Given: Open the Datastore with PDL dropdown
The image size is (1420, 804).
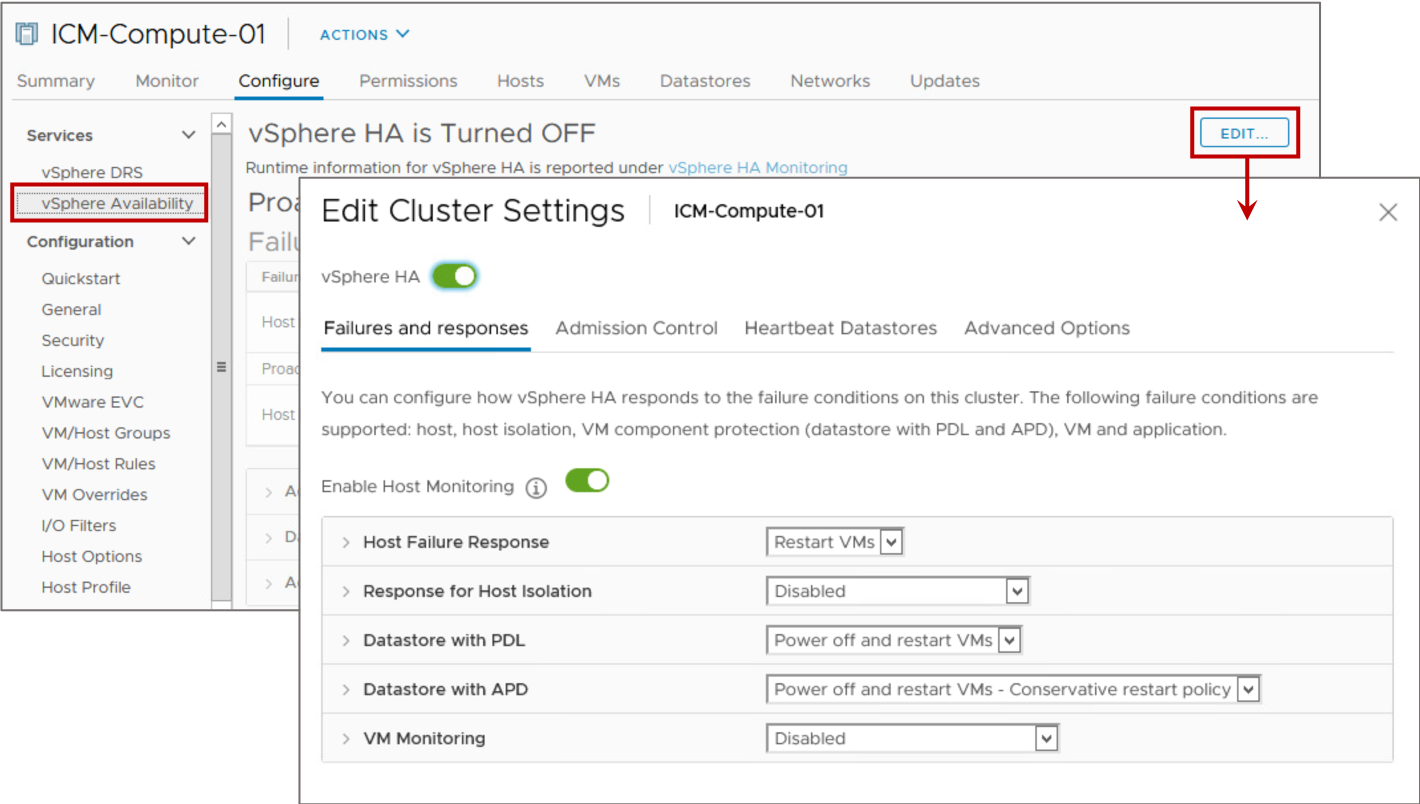Looking at the screenshot, I should click(x=894, y=640).
